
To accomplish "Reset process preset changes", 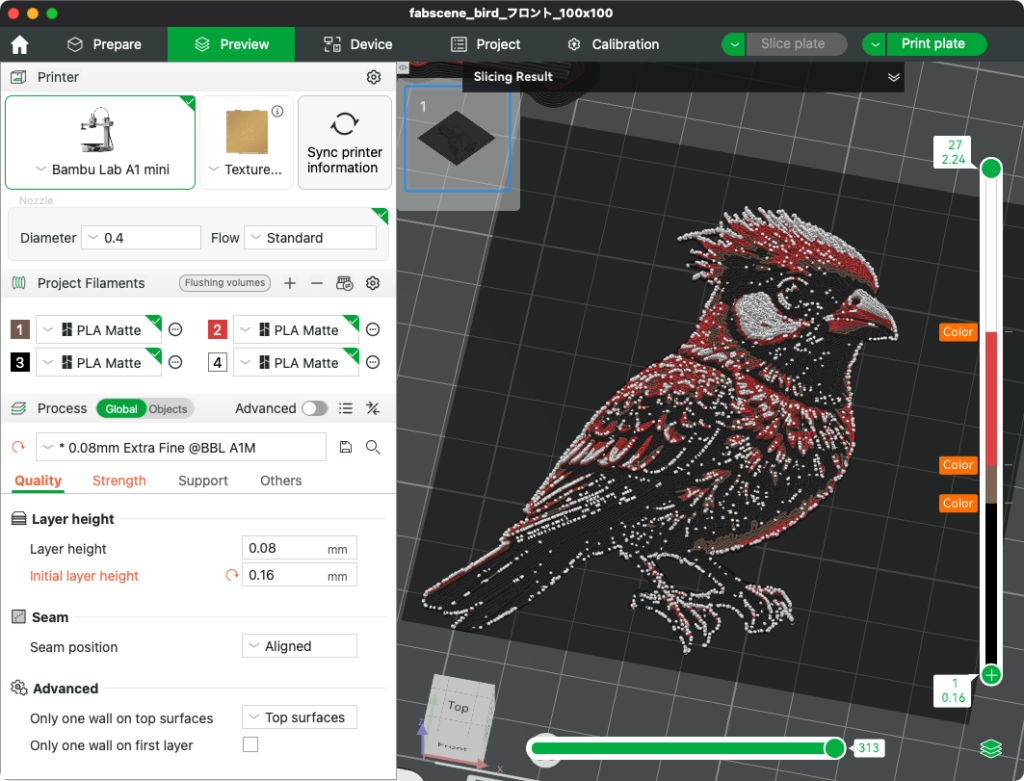I will coord(18,447).
